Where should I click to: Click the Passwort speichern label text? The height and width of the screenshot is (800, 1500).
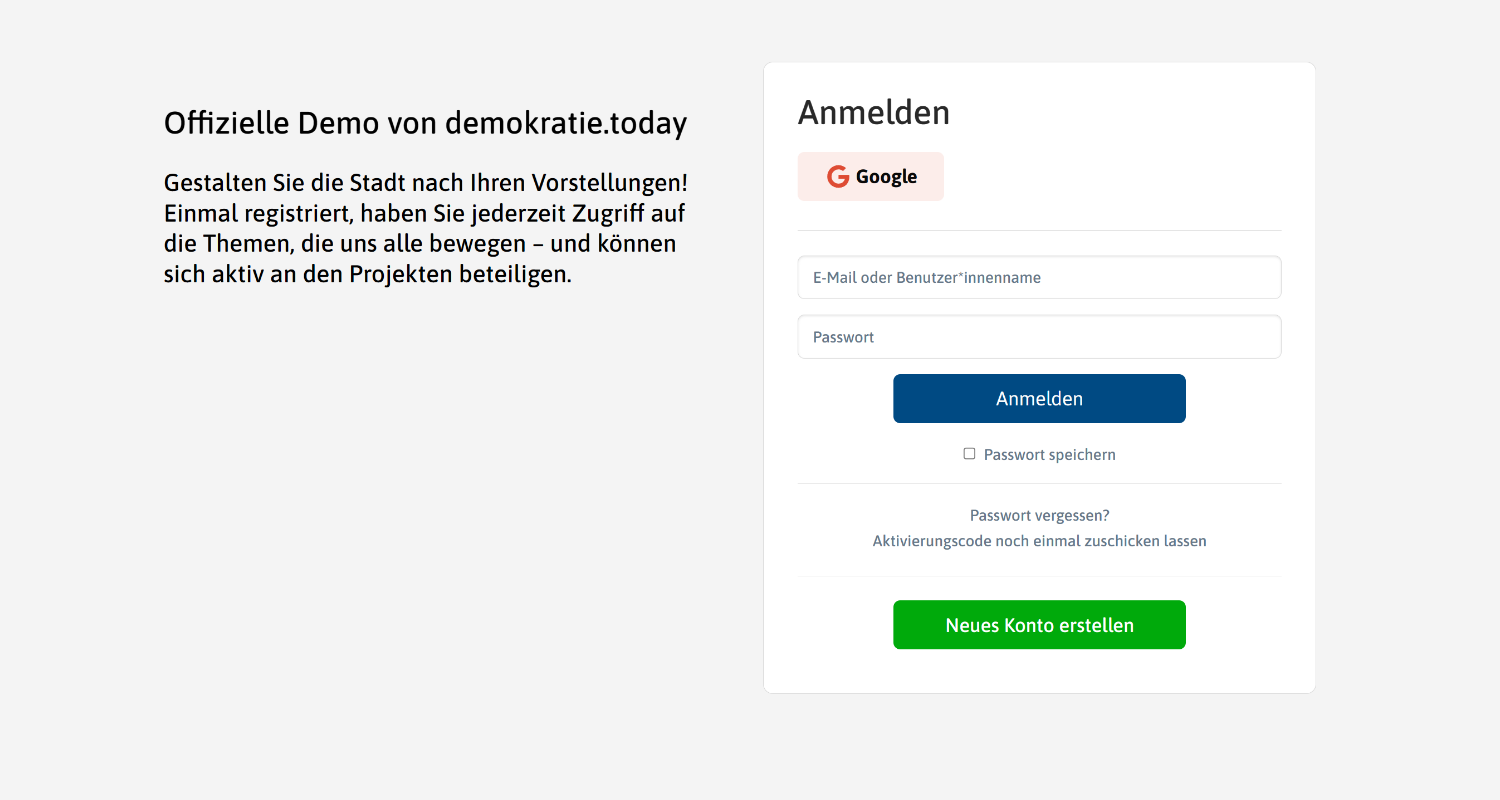pyautogui.click(x=1049, y=455)
